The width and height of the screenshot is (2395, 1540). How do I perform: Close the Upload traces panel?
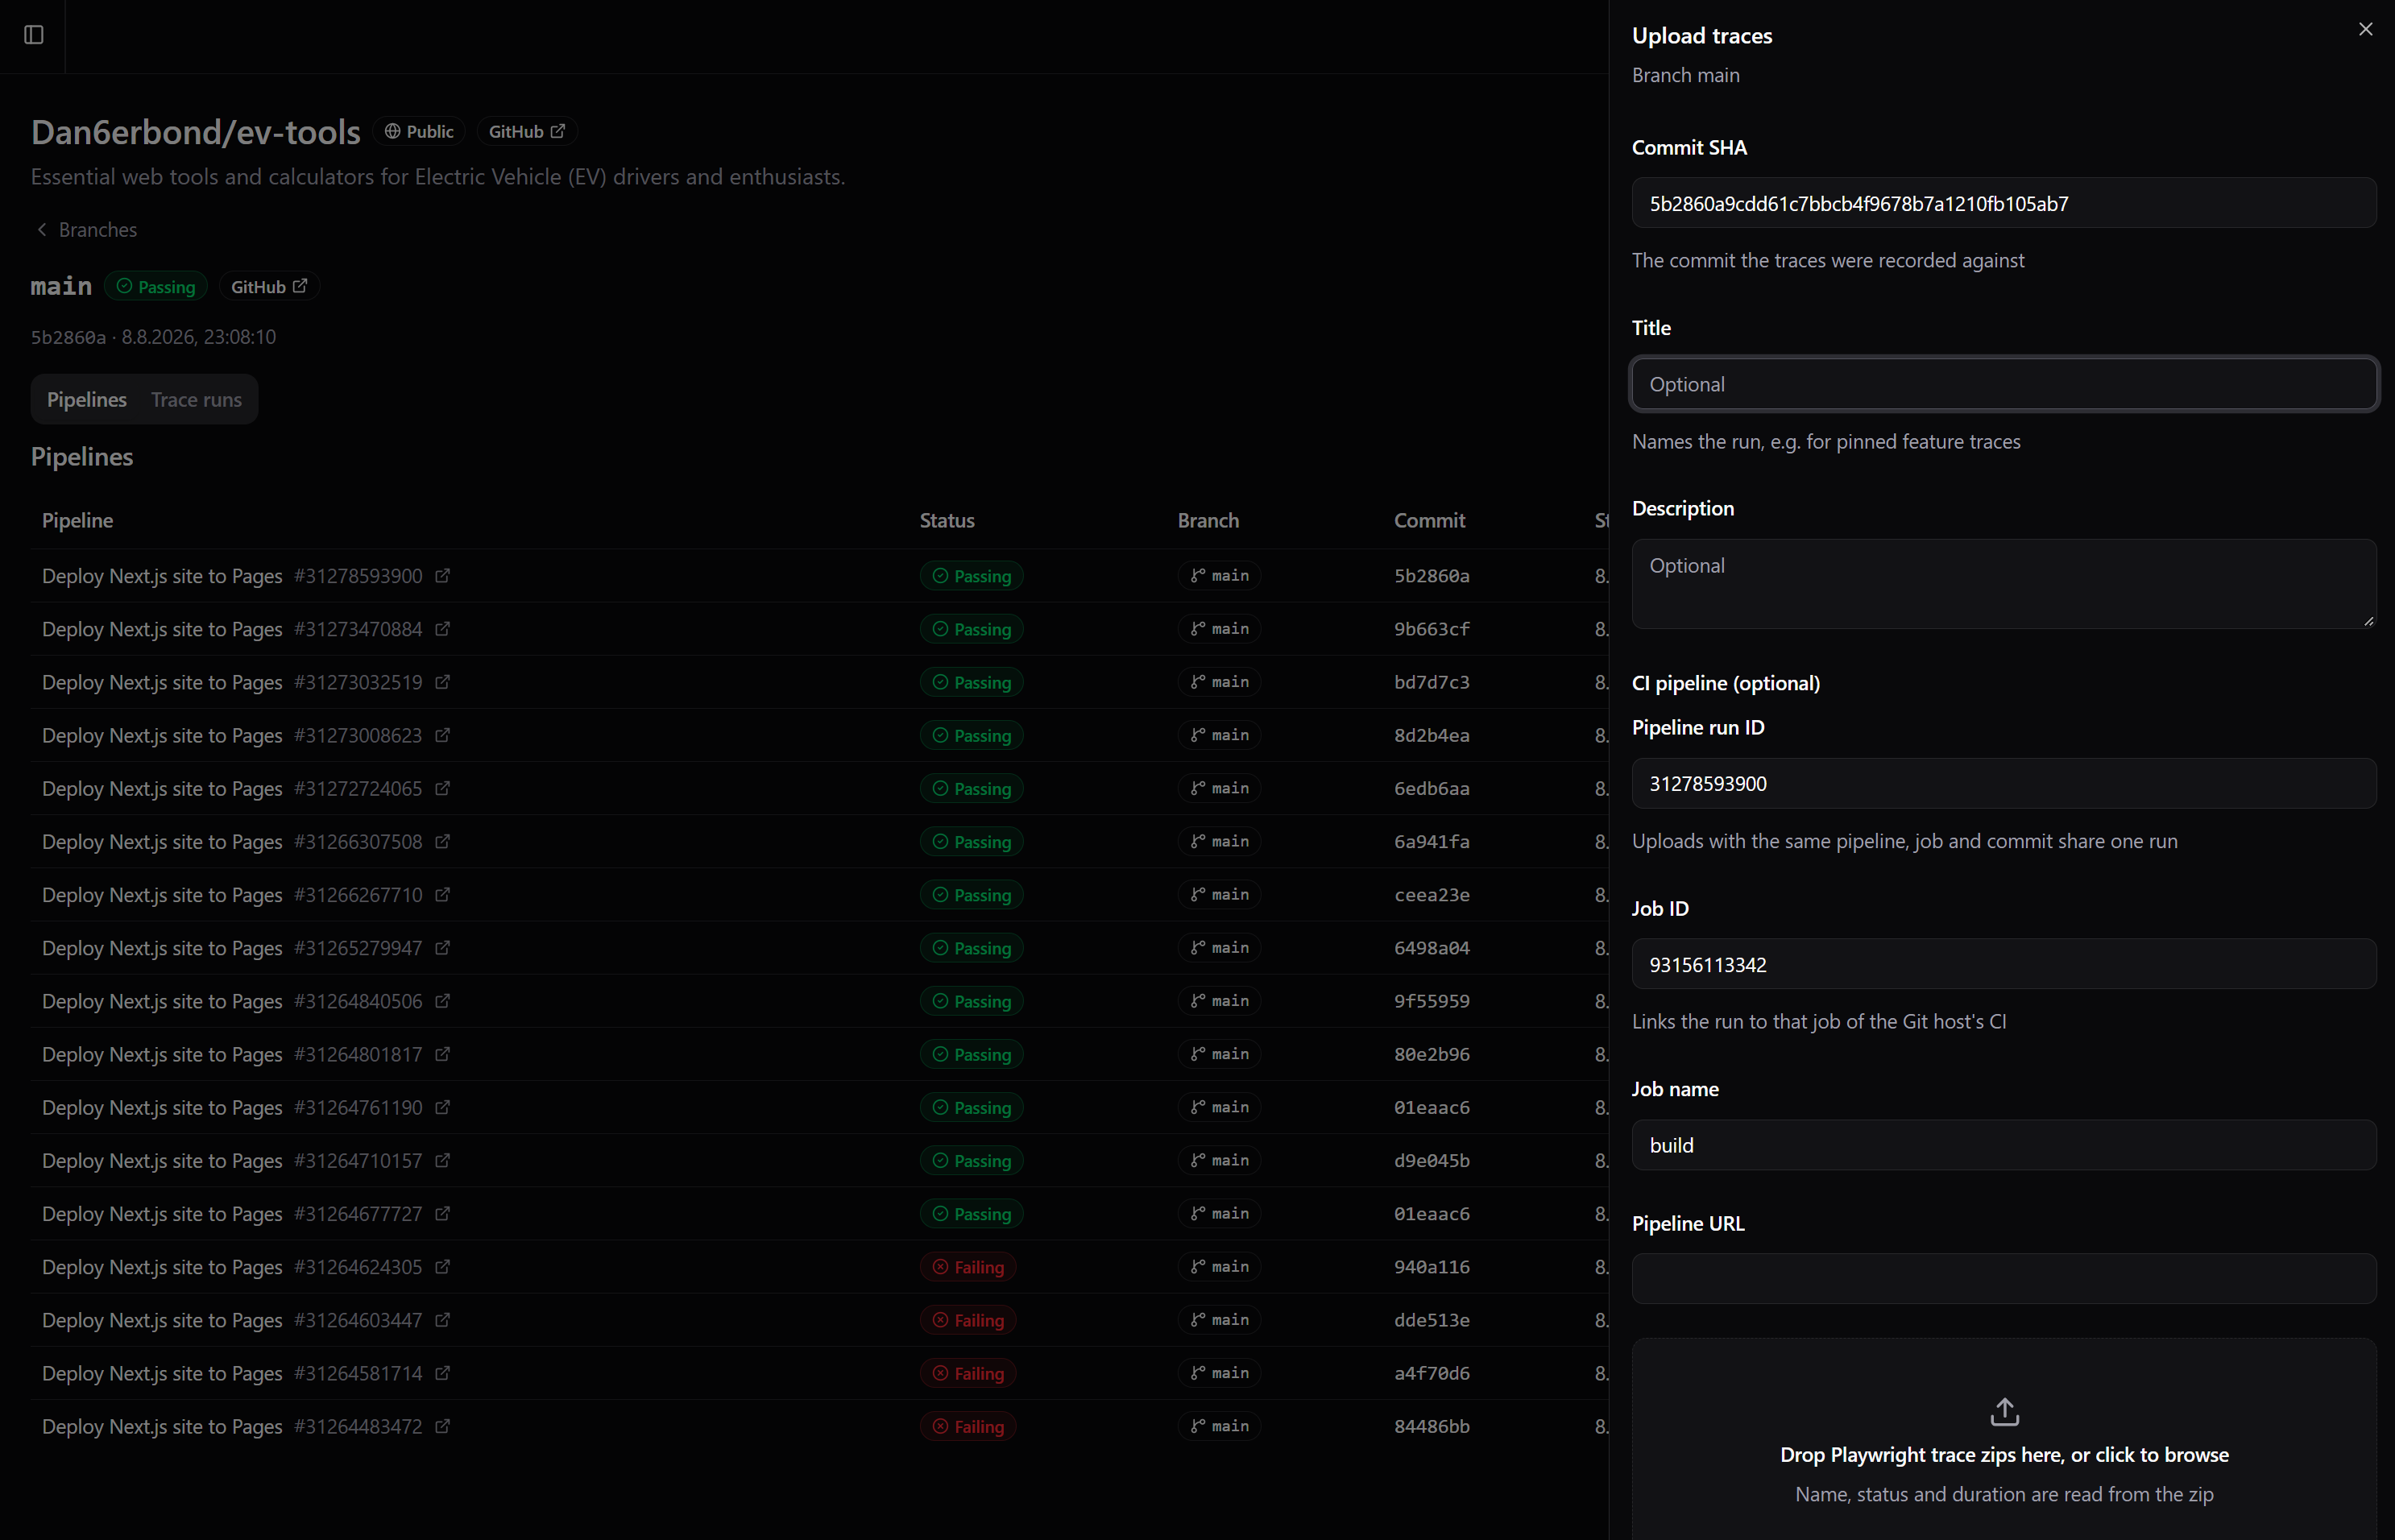2365,29
